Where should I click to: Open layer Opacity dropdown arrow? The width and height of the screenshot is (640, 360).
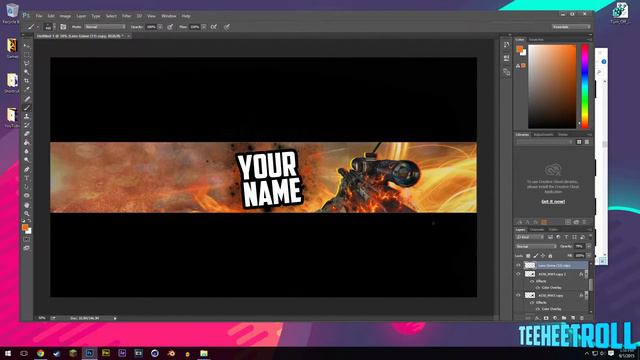pos(588,247)
